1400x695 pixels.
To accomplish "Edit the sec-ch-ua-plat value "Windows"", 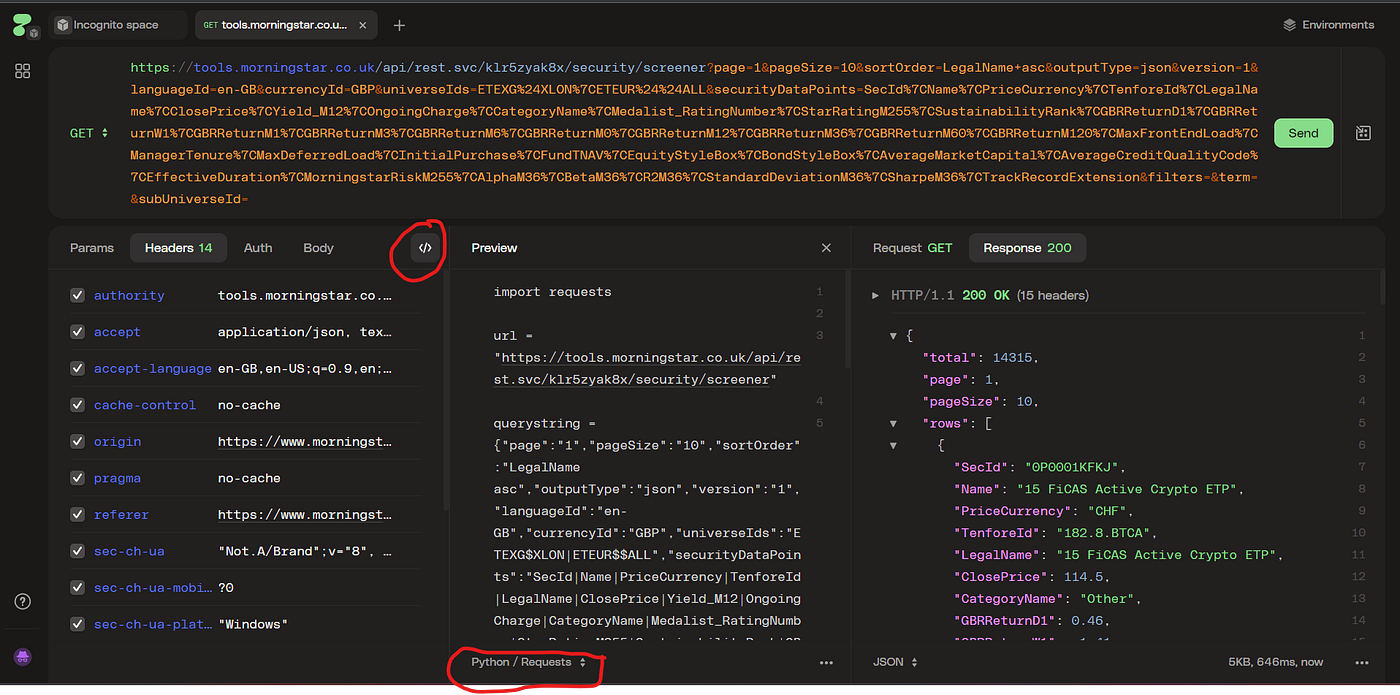I will tap(253, 625).
